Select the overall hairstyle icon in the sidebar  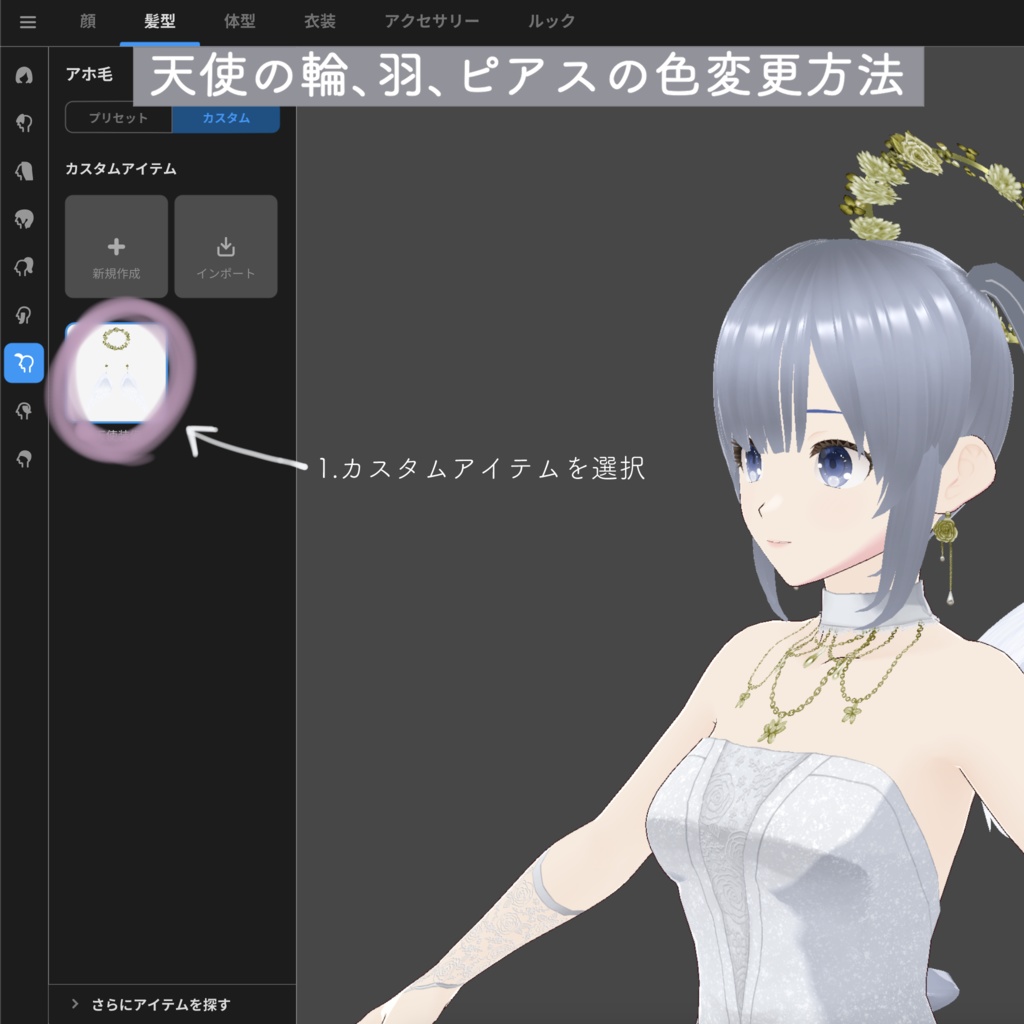point(24,75)
